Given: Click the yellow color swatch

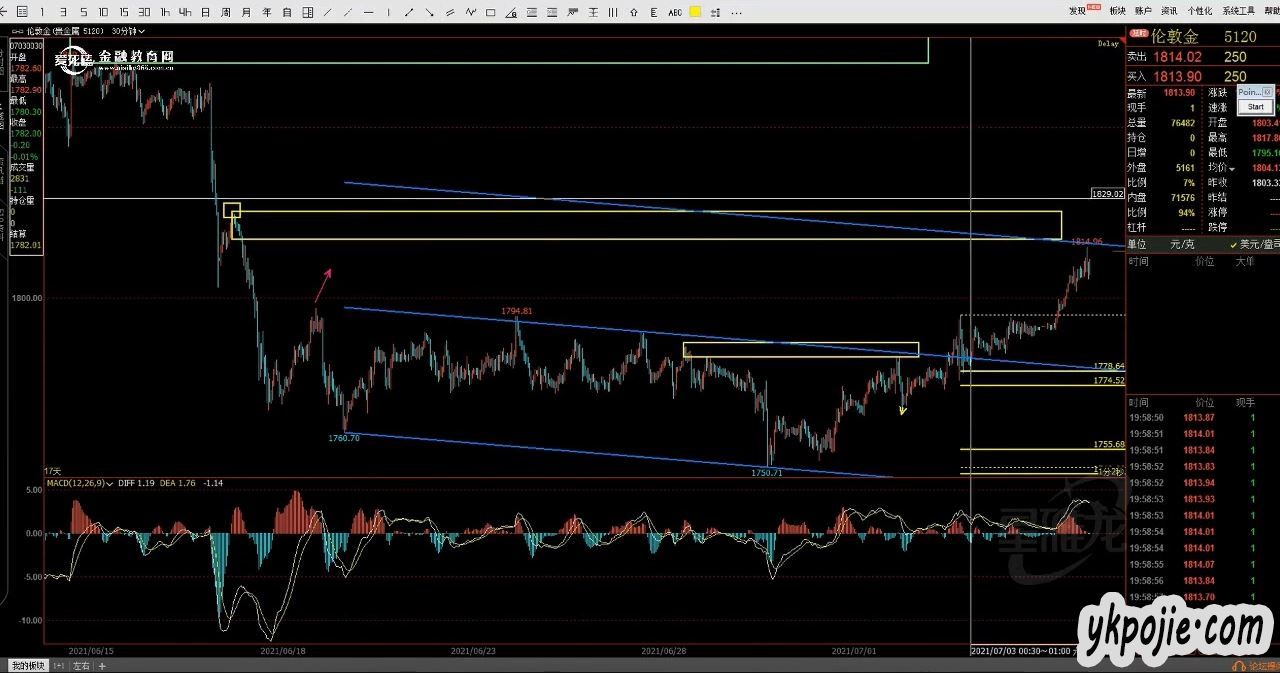Looking at the screenshot, I should [694, 12].
